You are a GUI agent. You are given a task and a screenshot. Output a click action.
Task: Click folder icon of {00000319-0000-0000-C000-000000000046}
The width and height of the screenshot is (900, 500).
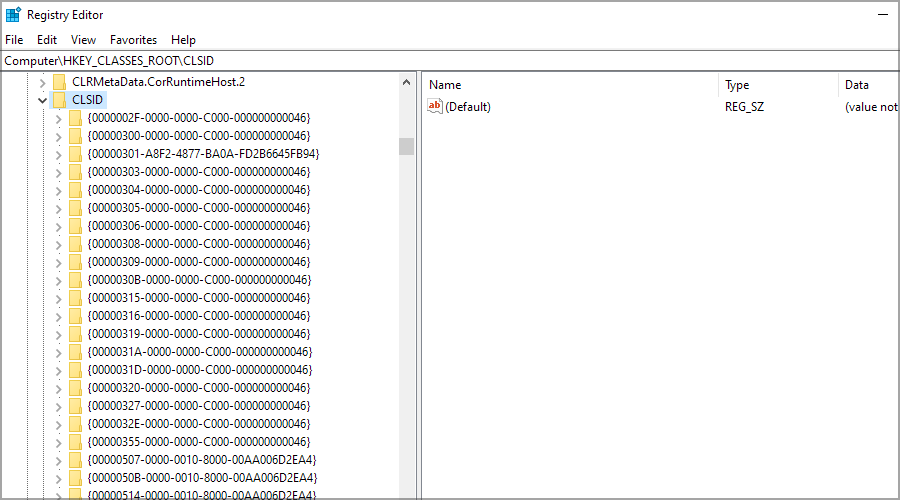[x=75, y=334]
